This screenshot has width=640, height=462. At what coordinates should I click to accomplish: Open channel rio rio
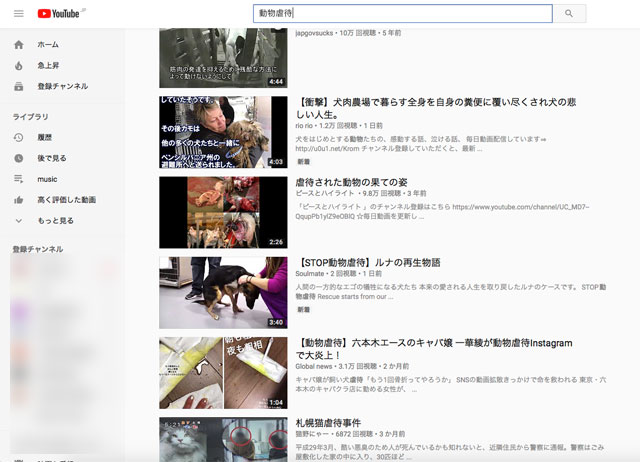[304, 126]
